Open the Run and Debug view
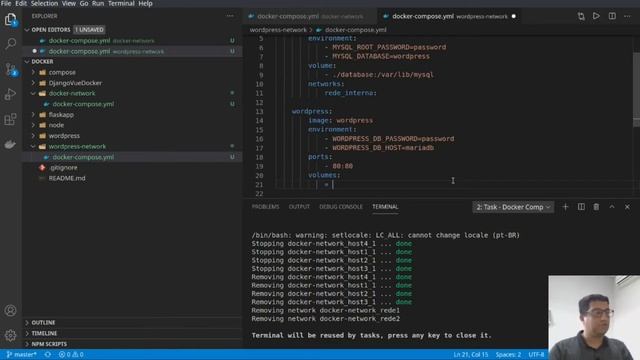Viewport: 640px width, 360px height. 11,94
